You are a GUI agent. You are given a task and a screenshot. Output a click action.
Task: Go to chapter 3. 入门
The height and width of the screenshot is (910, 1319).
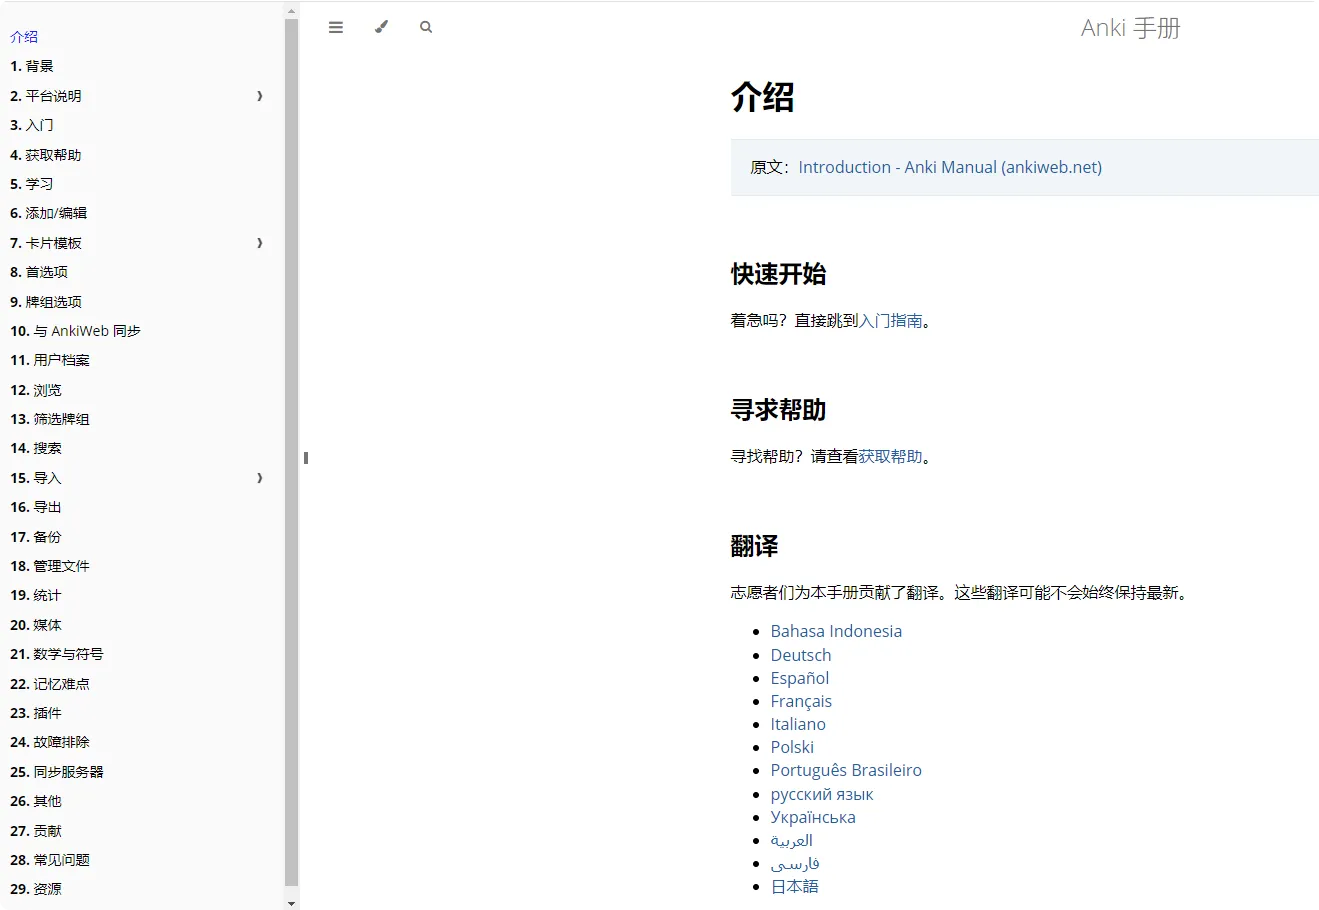[x=32, y=125]
